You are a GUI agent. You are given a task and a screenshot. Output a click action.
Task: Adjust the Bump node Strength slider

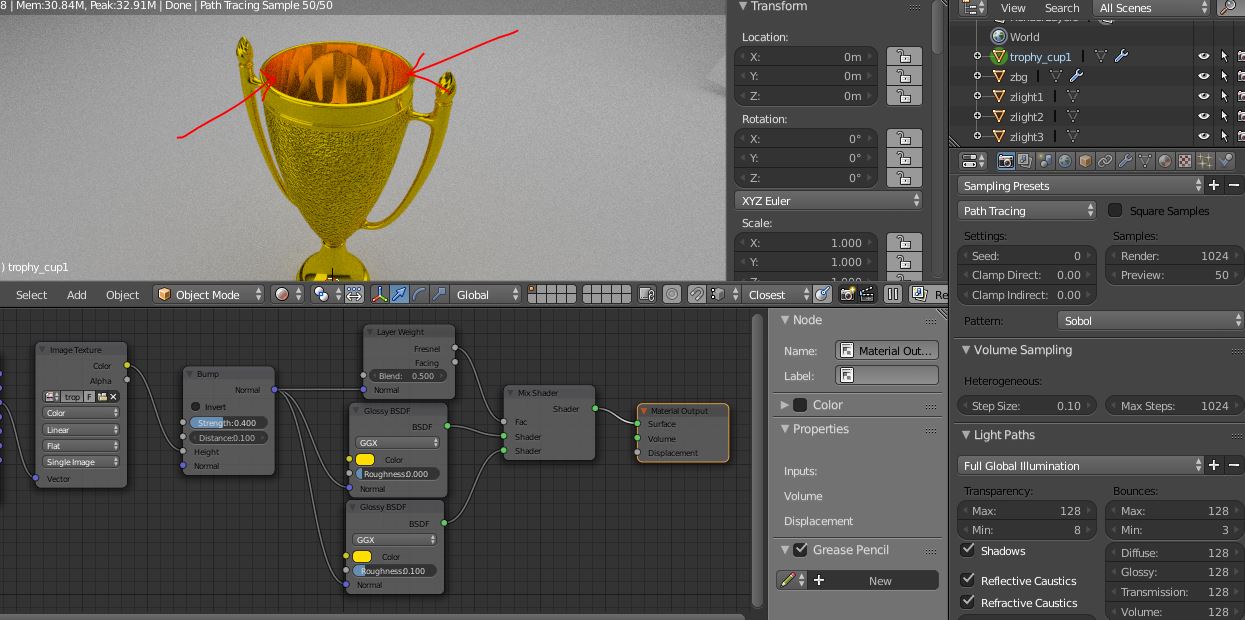click(229, 423)
